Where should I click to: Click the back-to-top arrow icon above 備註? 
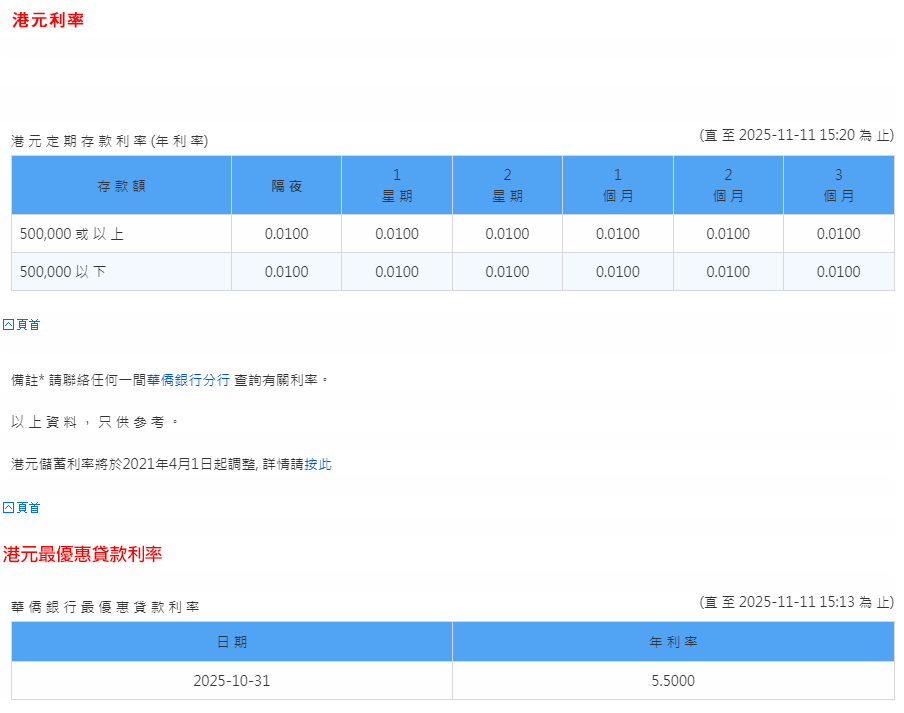[x=9, y=324]
